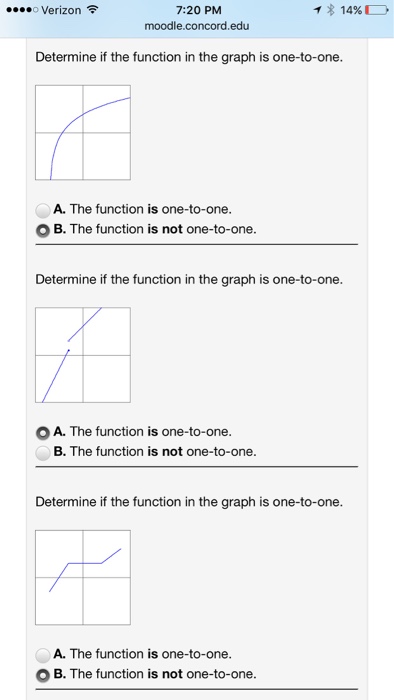
Task: Tap the Wi-Fi status icon
Action: (93, 10)
